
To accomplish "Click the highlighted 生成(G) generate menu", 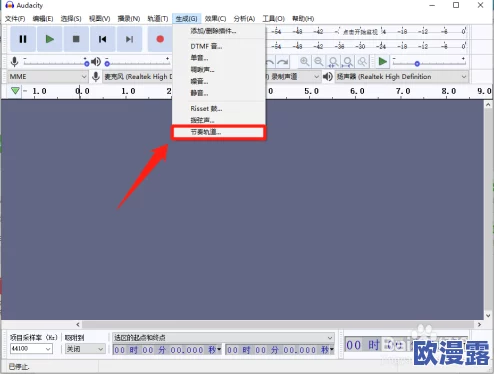I will pos(186,19).
